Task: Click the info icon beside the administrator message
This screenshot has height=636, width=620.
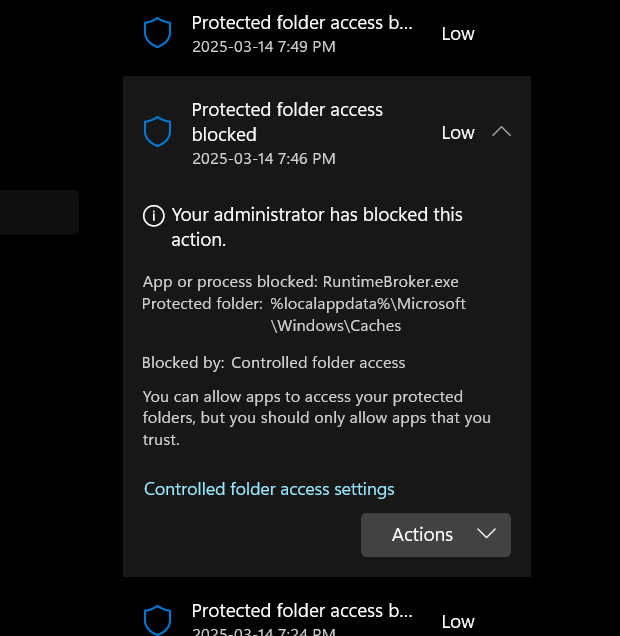Action: click(x=154, y=215)
